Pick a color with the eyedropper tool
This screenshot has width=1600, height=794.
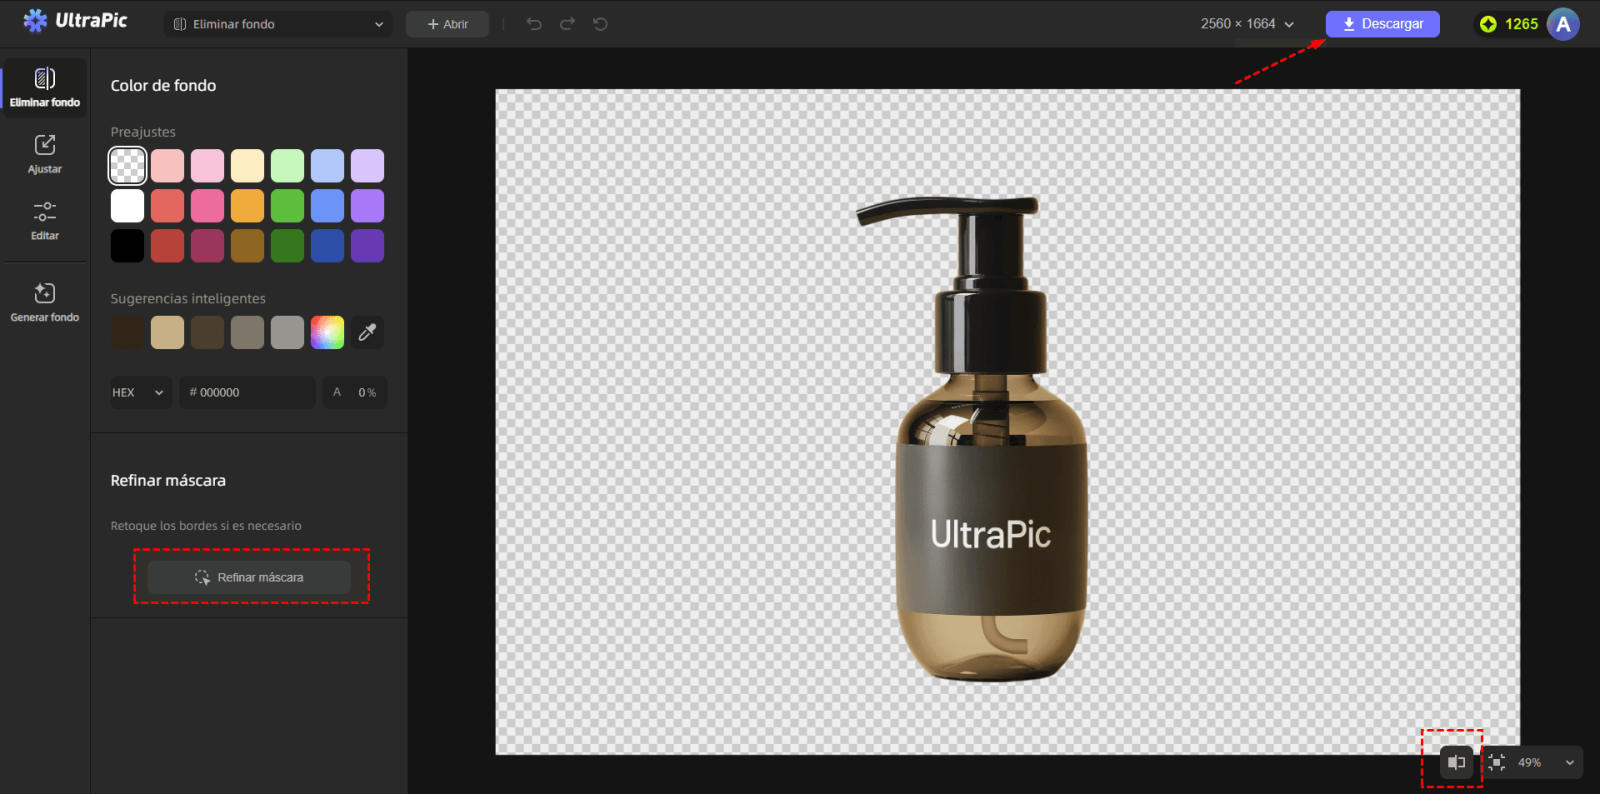(x=367, y=332)
